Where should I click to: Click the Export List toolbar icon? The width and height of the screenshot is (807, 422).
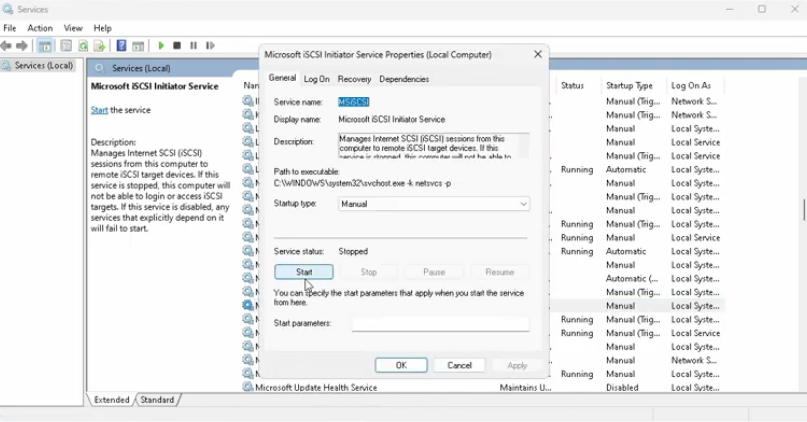99,46
